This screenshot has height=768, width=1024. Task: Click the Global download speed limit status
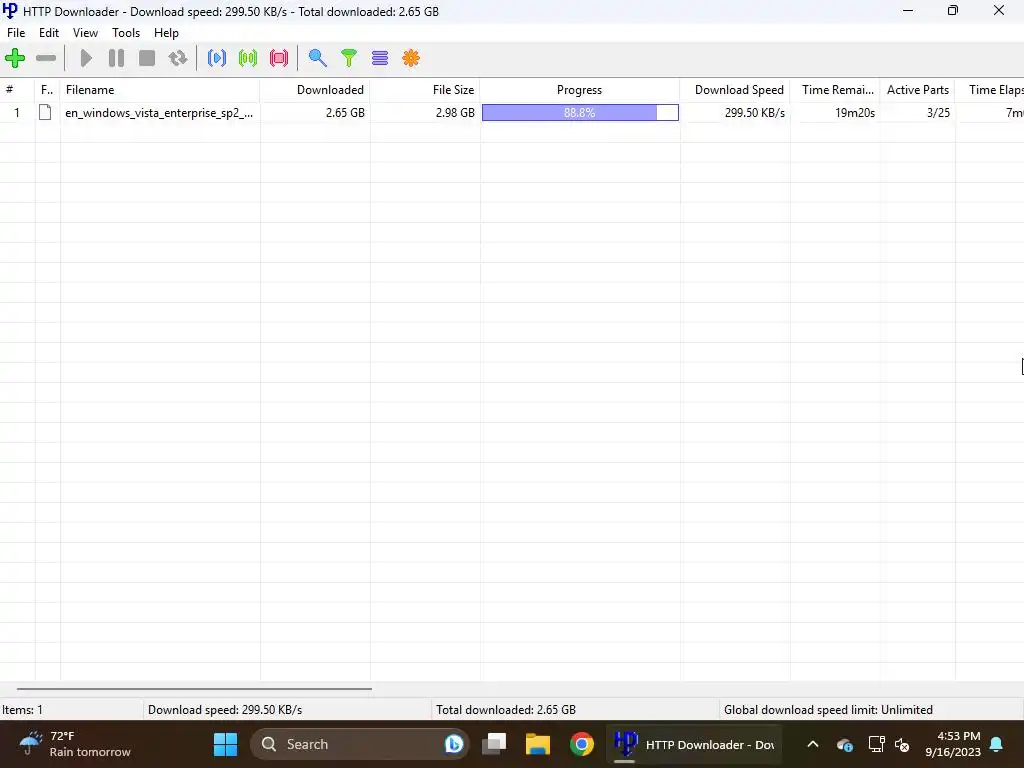tap(871, 709)
